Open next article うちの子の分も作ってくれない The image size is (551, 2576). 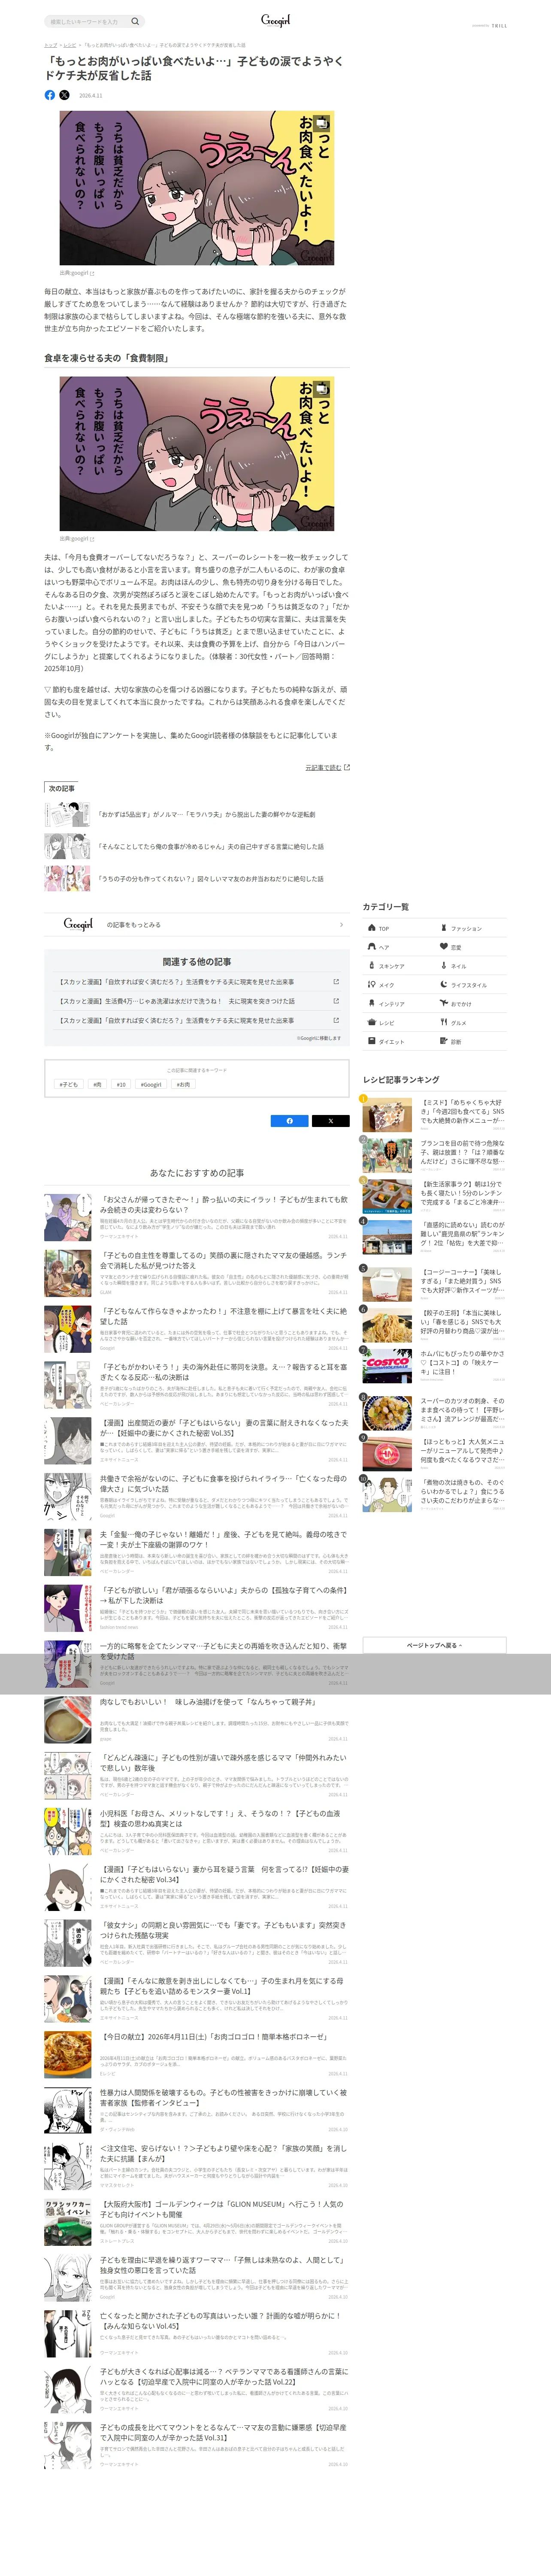point(197,879)
